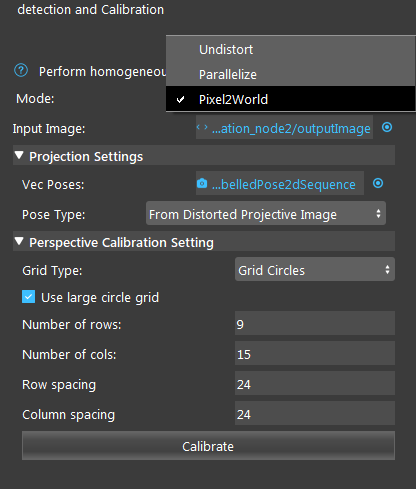Click the camera icon in Vec Poses field
The width and height of the screenshot is (416, 489).
coord(202,183)
